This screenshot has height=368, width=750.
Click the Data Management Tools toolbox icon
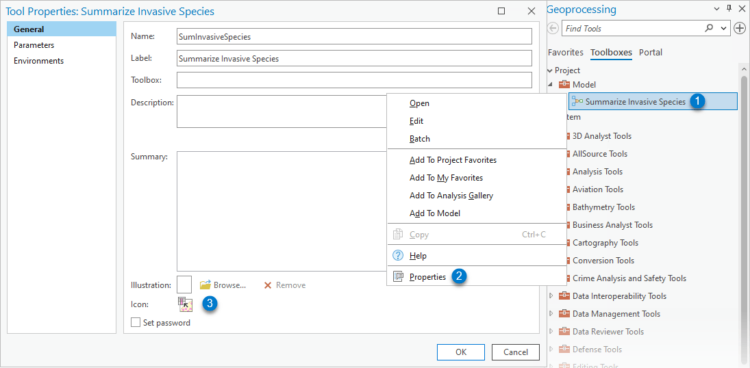pyautogui.click(x=564, y=314)
